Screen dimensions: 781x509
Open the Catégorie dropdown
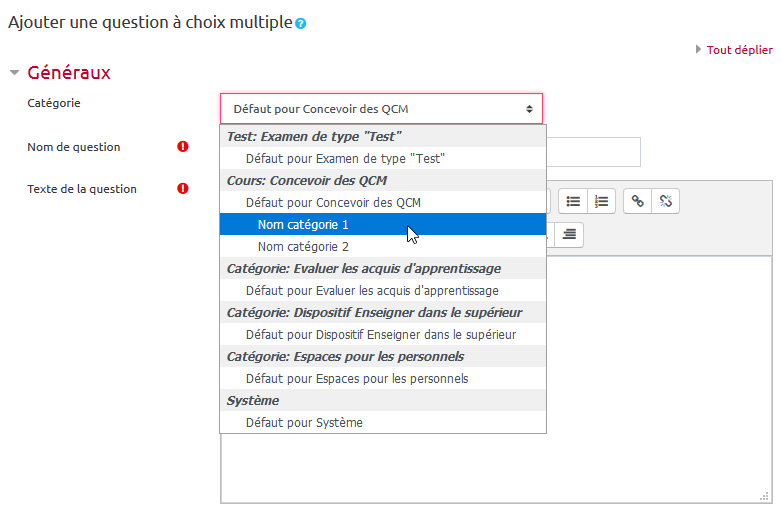pos(381,109)
